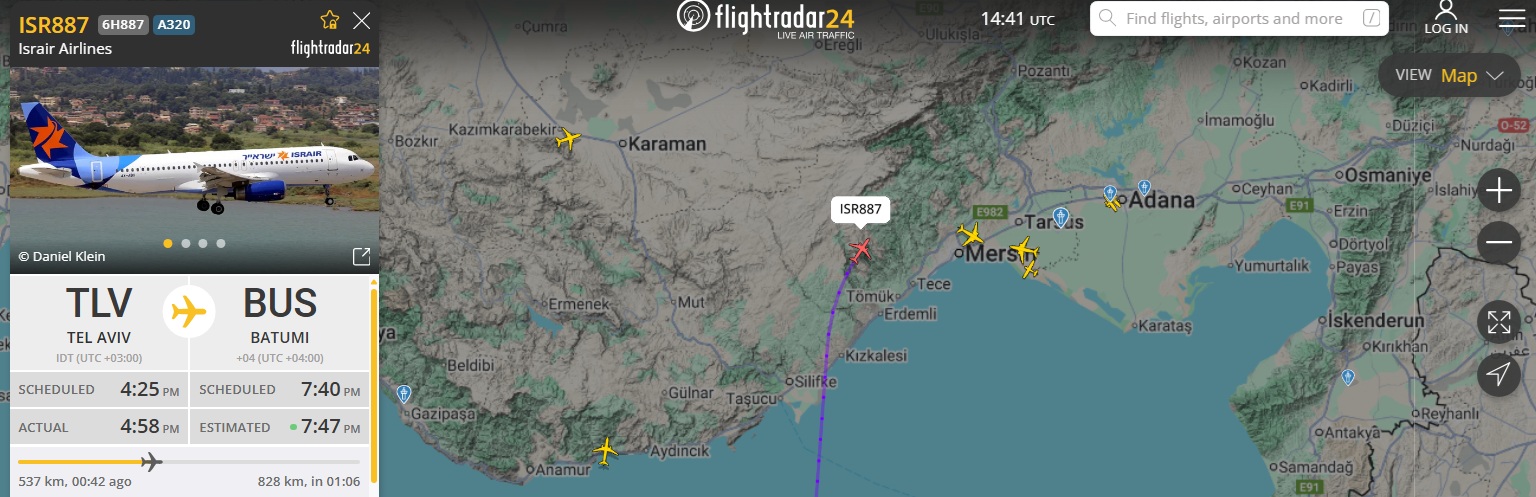
Task: Show the fourth aircraft photo dot
Action: 221,243
